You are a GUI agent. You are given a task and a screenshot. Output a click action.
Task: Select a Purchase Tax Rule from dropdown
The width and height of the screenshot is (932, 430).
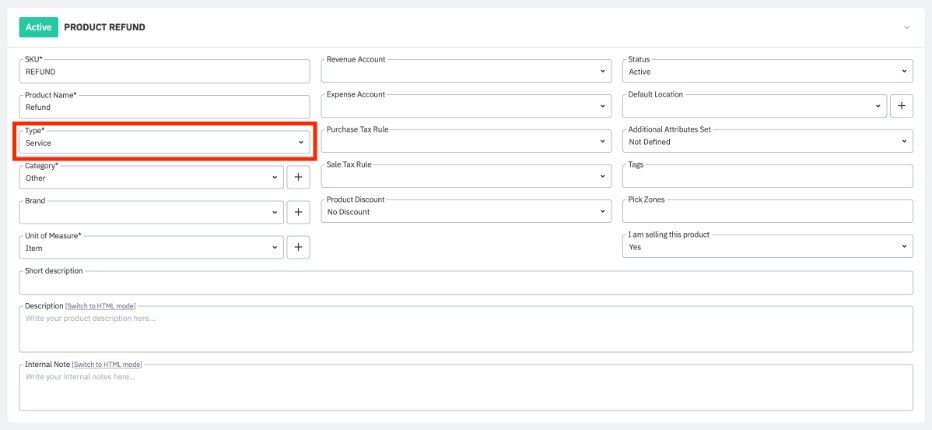466,142
